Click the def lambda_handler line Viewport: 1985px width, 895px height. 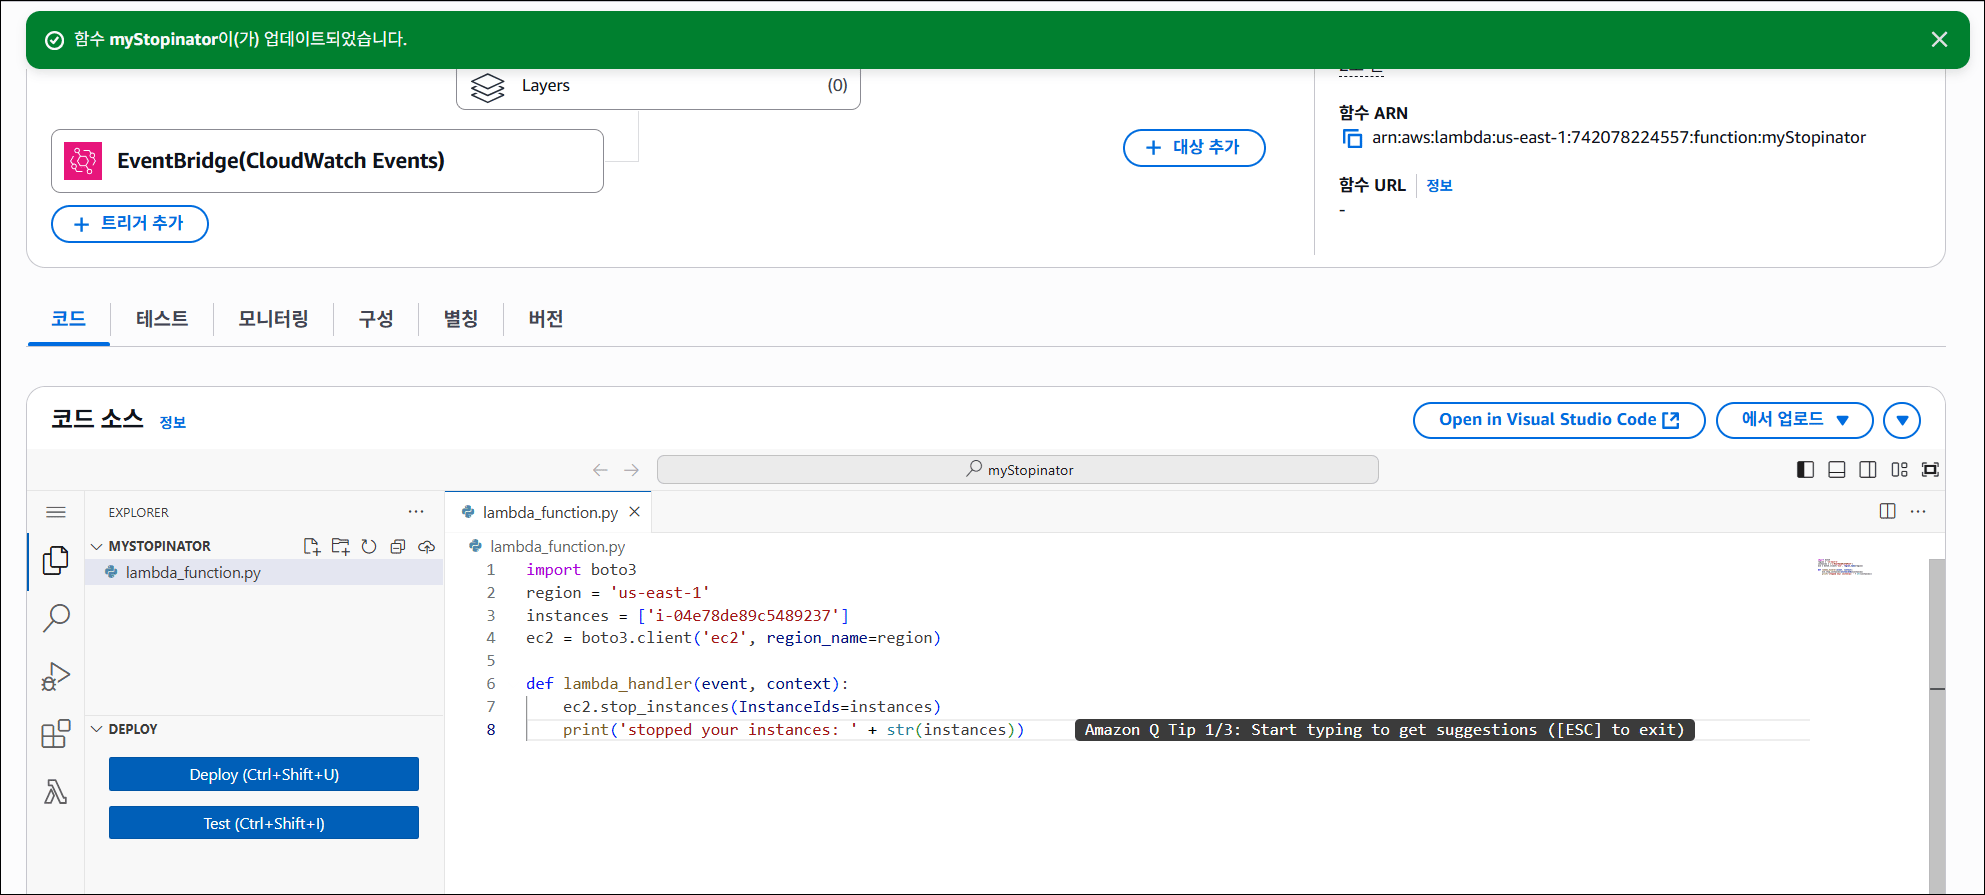point(687,684)
